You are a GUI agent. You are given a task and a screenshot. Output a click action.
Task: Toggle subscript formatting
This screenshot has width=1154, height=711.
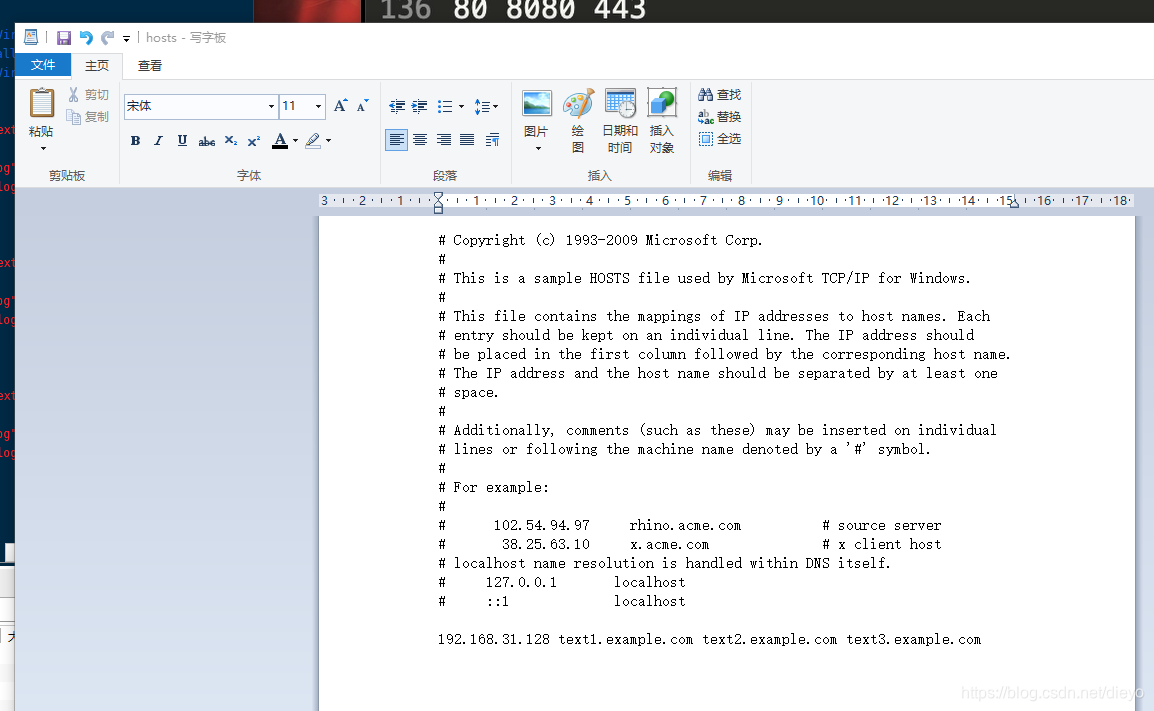(230, 141)
